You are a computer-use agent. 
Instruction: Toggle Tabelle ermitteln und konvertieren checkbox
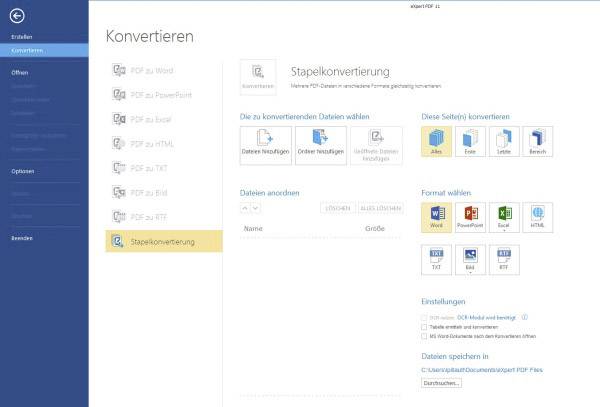coord(424,327)
